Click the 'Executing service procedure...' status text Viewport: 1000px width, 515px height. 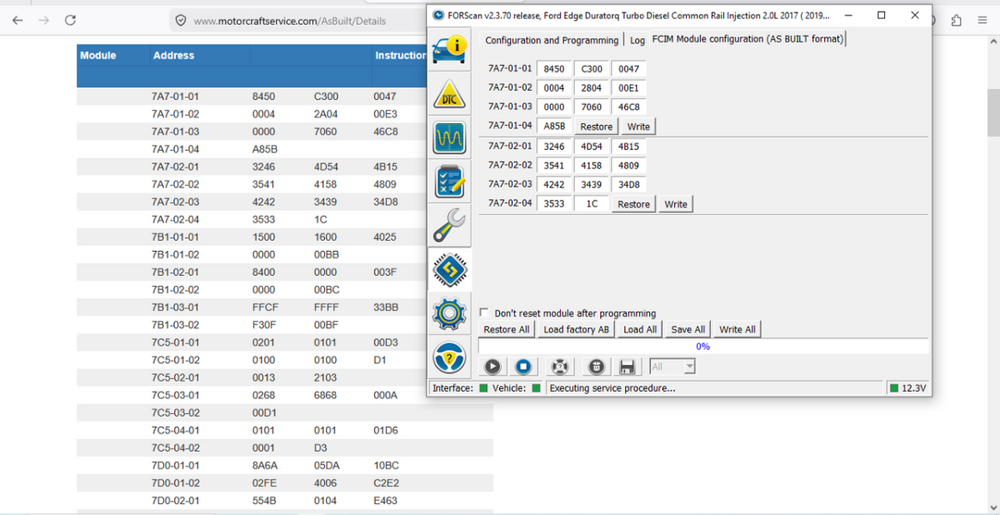coord(612,388)
